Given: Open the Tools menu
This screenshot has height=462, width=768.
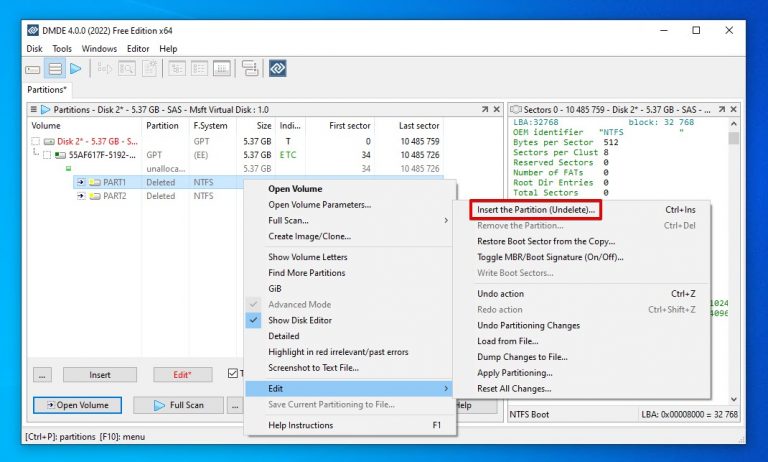Looking at the screenshot, I should click(62, 49).
